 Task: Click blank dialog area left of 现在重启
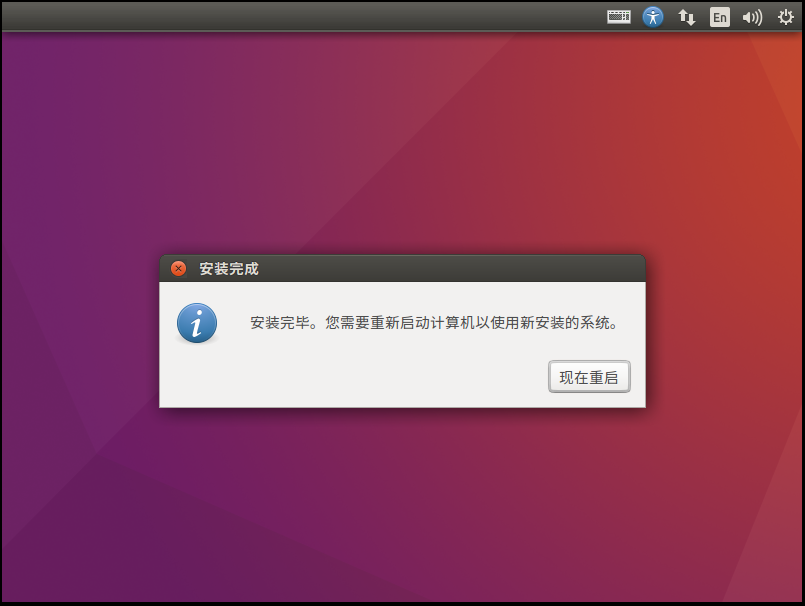[354, 377]
